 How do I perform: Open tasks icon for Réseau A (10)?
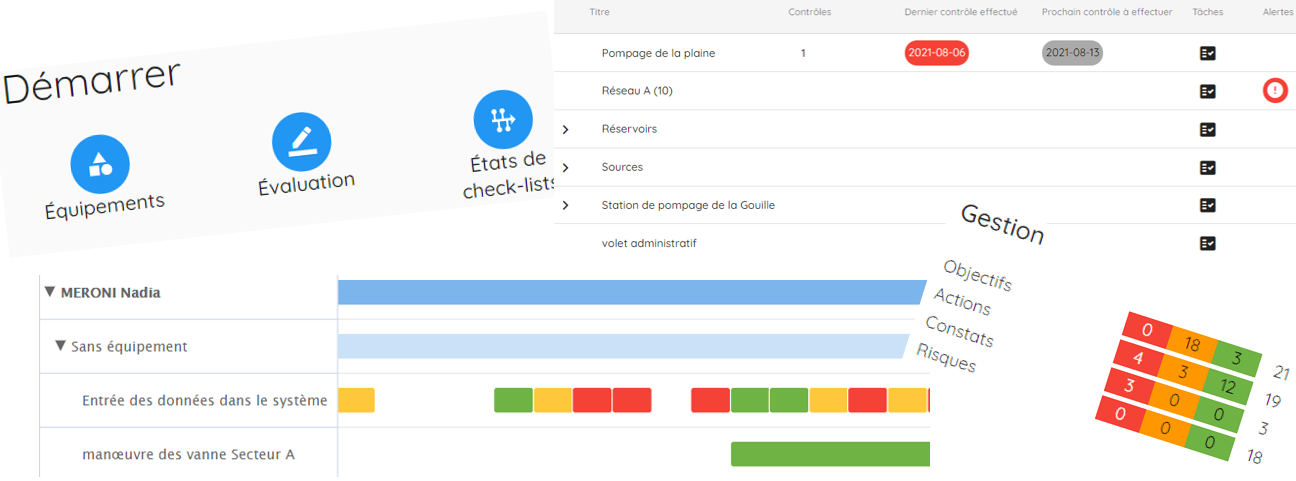1207,91
